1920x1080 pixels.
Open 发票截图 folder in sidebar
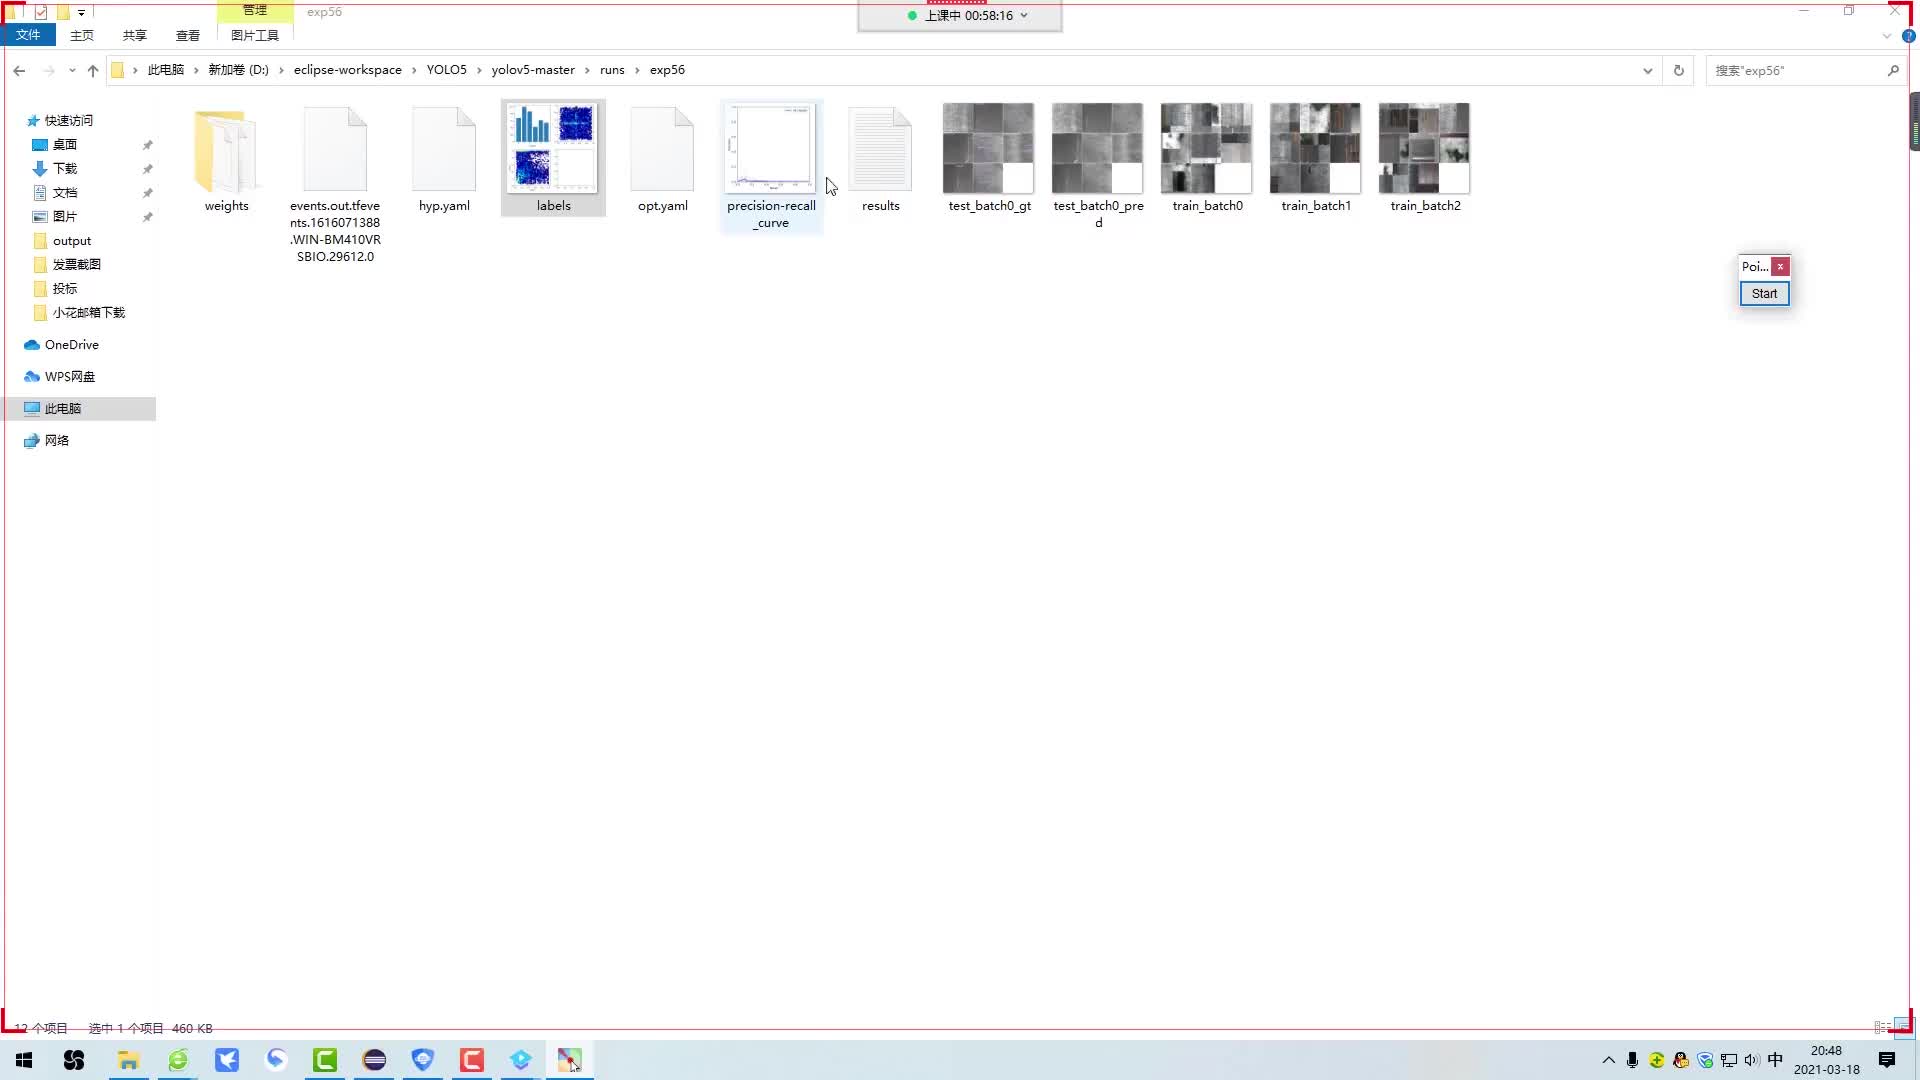point(77,264)
